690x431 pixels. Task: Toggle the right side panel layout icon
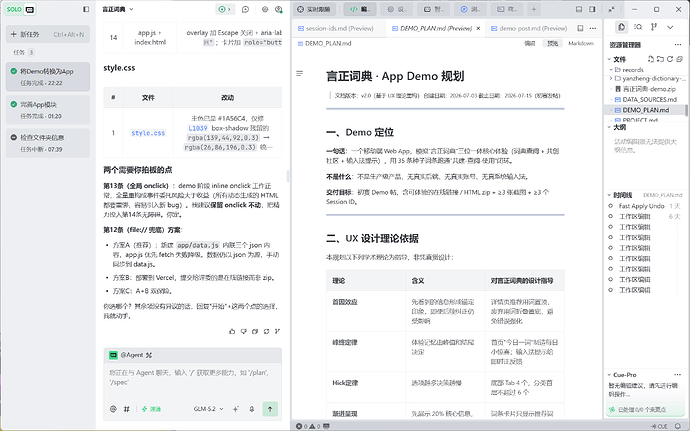tap(592, 9)
